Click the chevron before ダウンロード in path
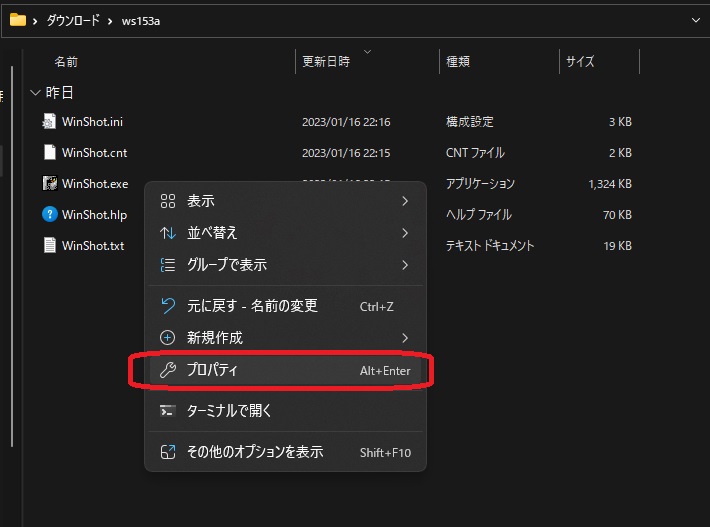 35,21
